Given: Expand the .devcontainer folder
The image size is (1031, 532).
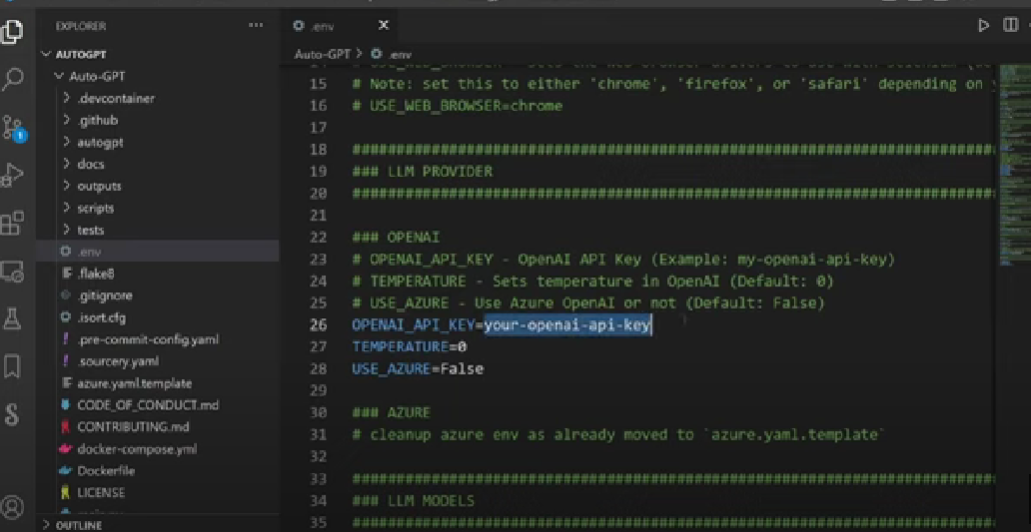Looking at the screenshot, I should point(116,98).
